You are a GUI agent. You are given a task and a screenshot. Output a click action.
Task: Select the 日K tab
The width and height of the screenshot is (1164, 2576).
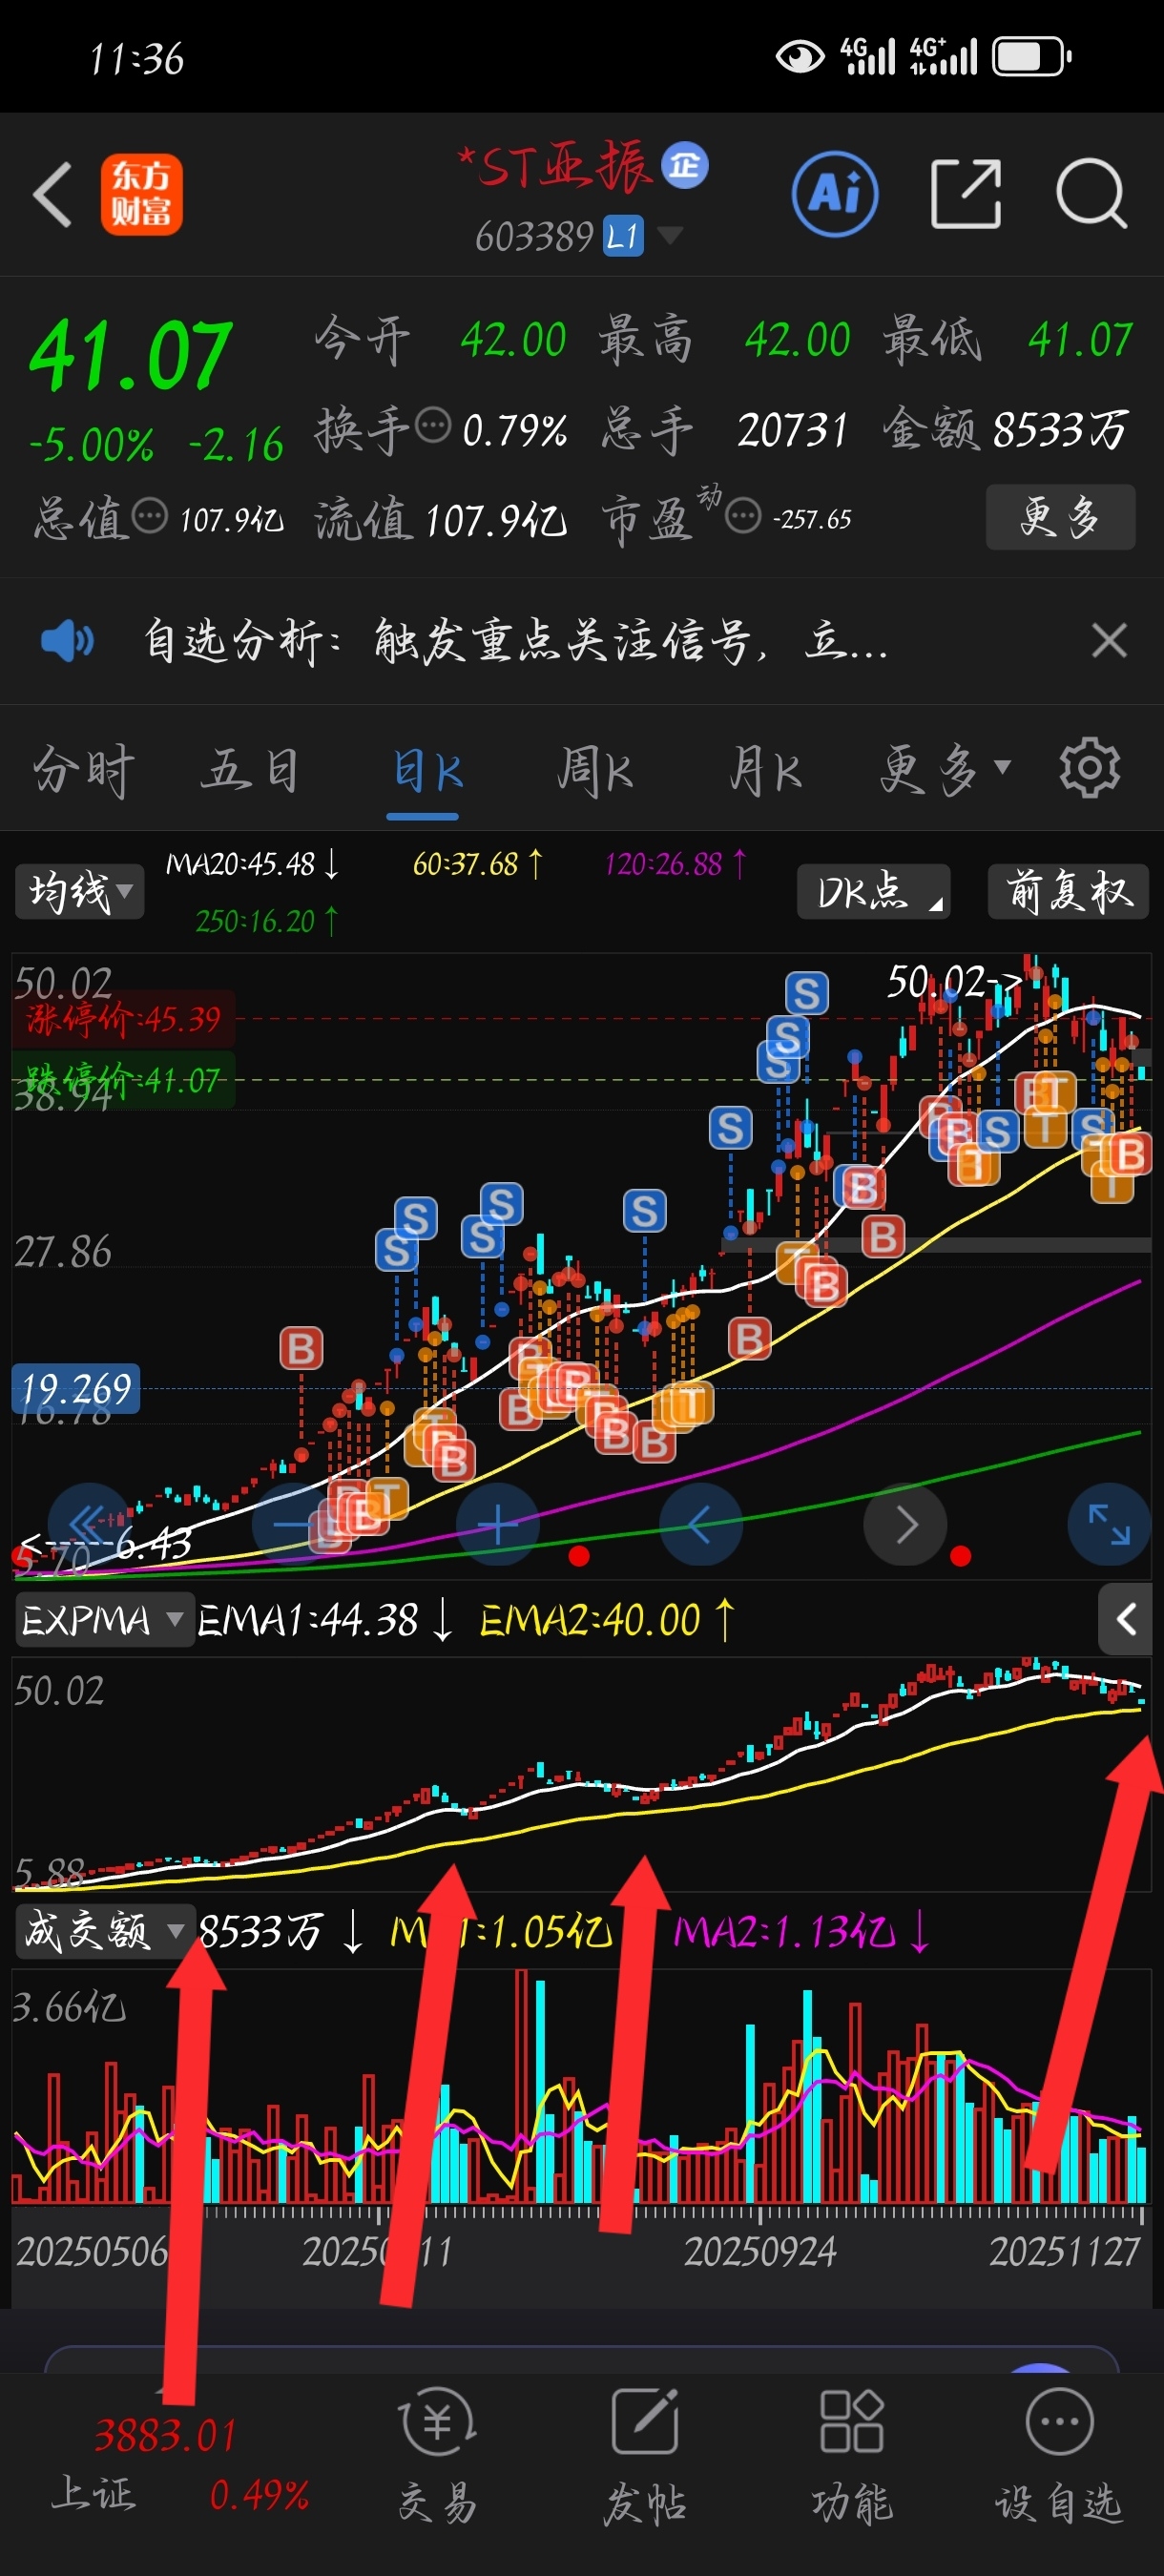(426, 771)
